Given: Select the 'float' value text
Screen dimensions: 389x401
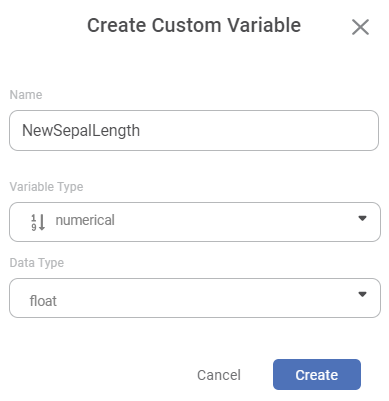Looking at the screenshot, I should coord(43,301).
